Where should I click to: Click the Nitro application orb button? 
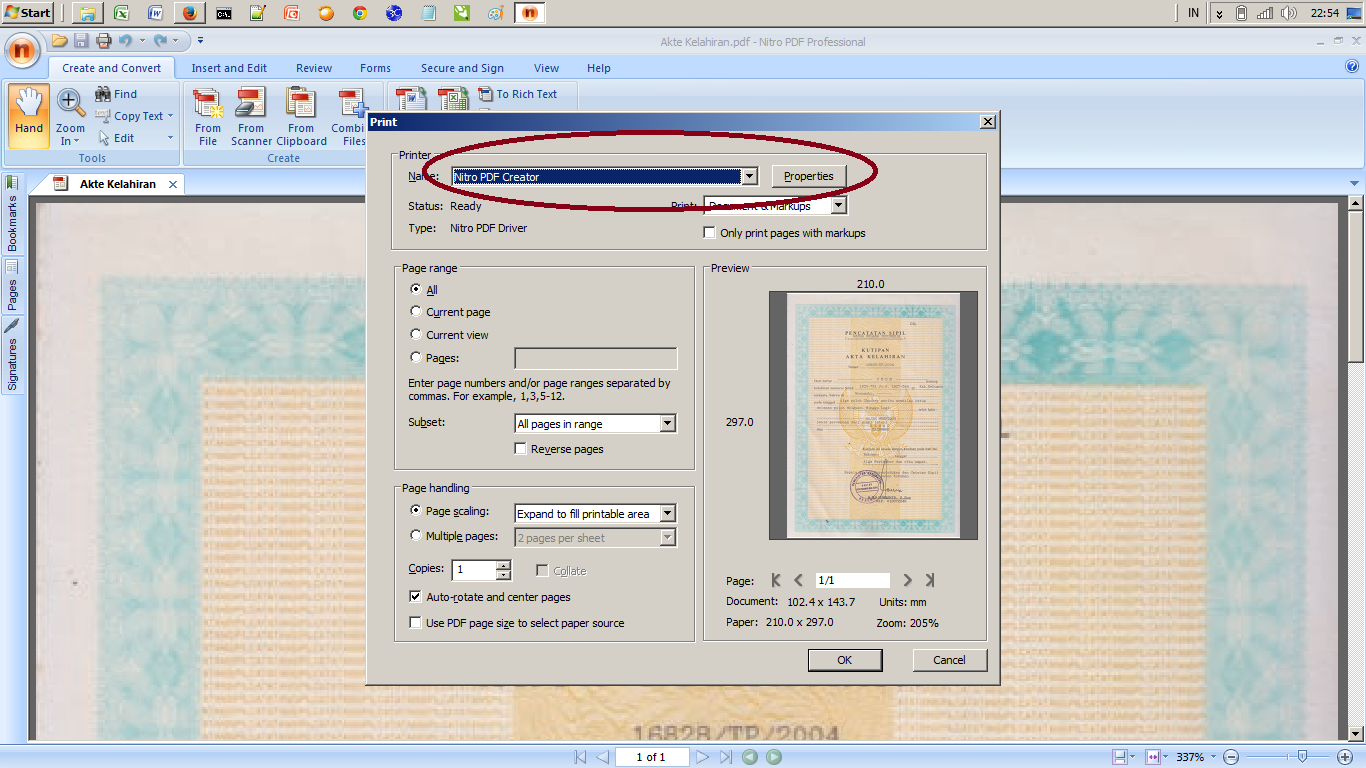tap(22, 49)
